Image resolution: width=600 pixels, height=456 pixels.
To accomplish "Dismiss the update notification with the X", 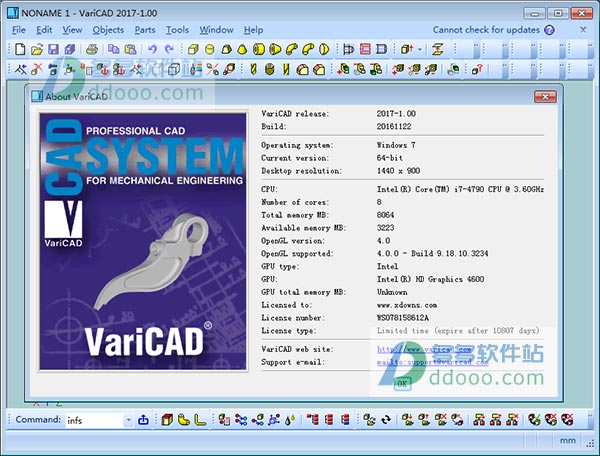I will (583, 29).
